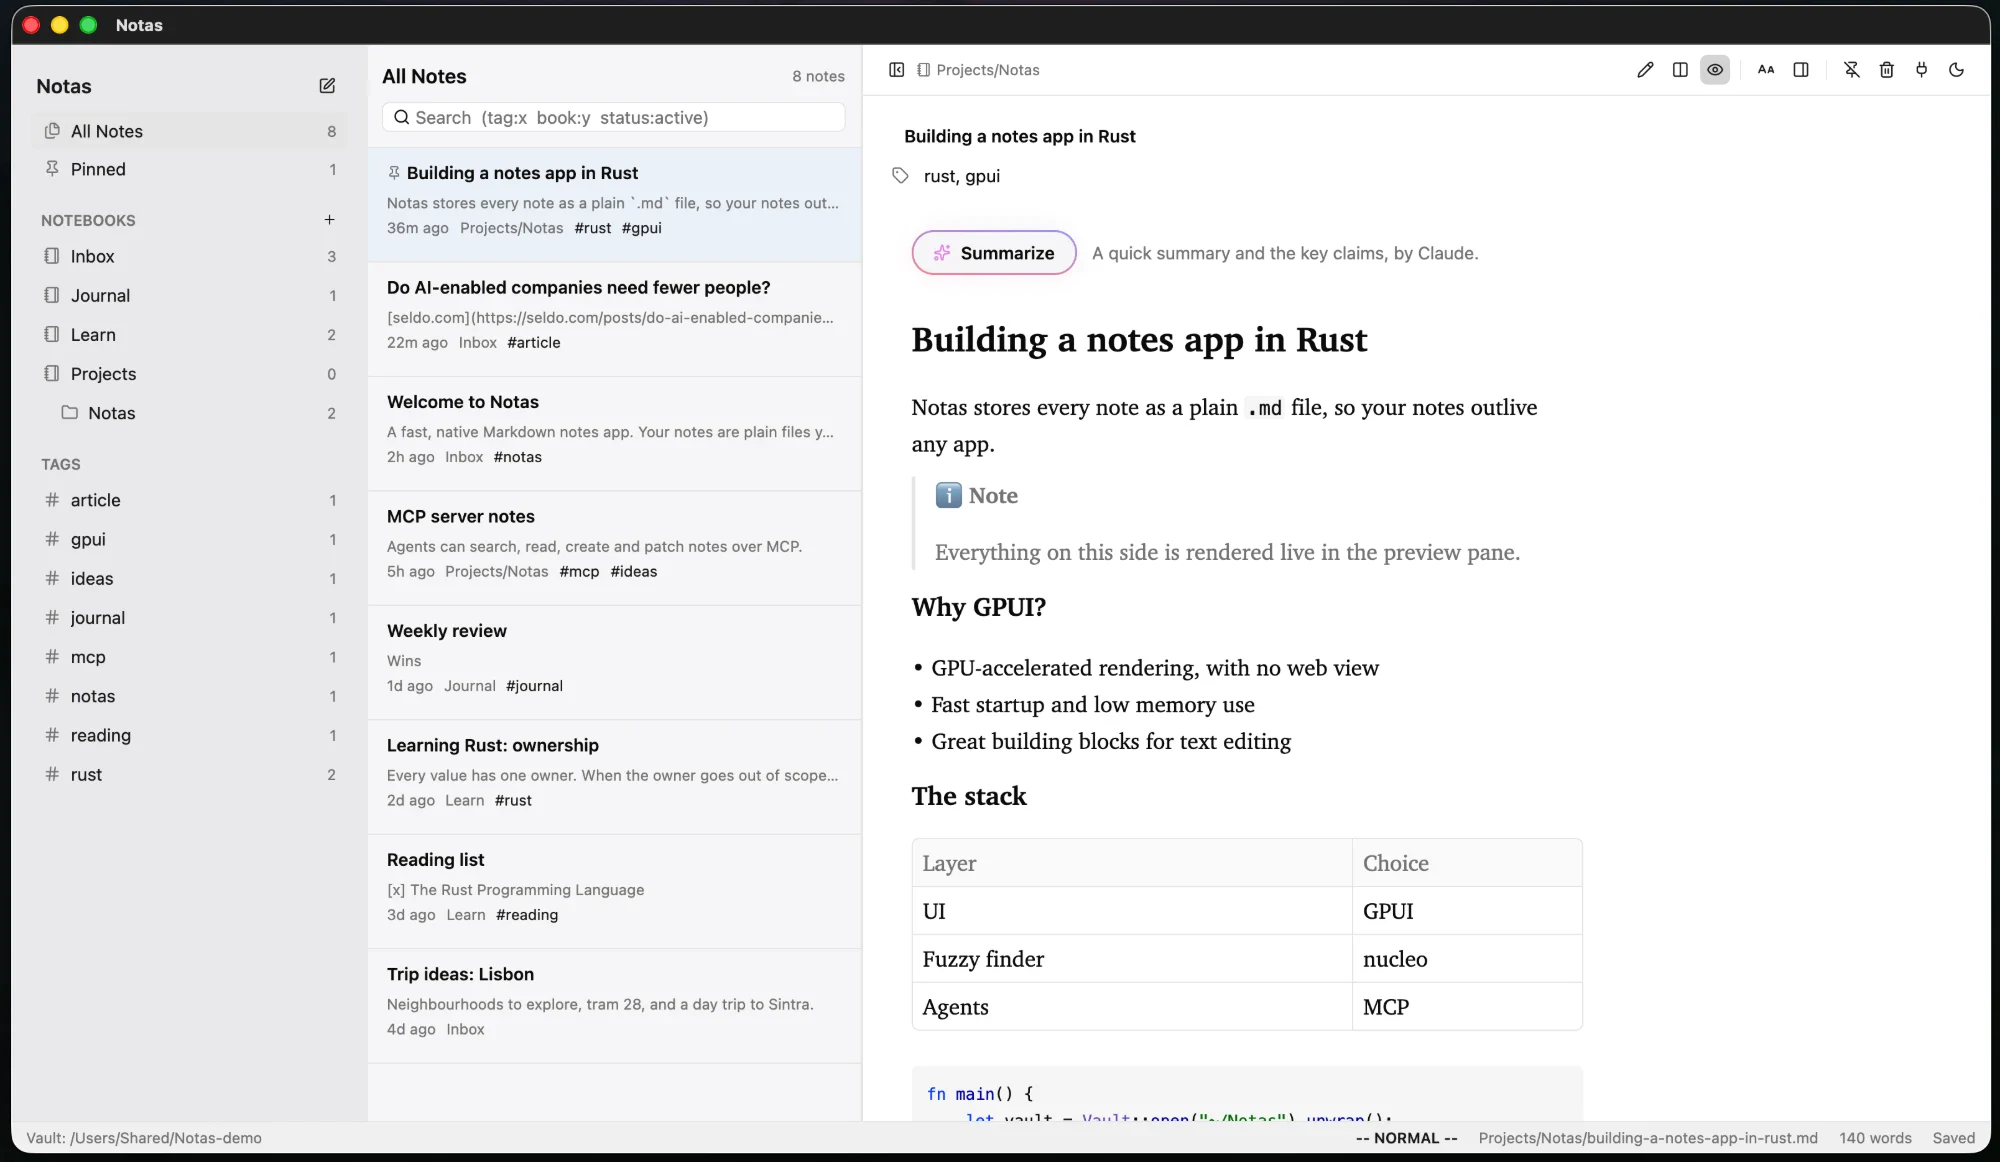The height and width of the screenshot is (1162, 2000).
Task: Focus the Search notes field
Action: click(613, 118)
